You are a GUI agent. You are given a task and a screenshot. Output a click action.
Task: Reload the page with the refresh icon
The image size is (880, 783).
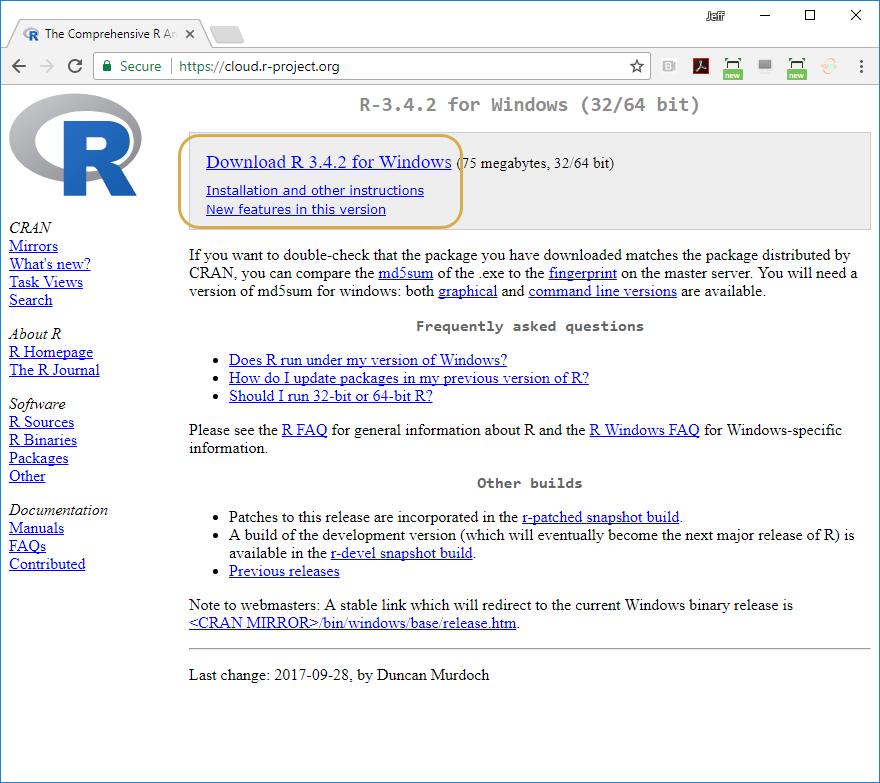coord(74,66)
